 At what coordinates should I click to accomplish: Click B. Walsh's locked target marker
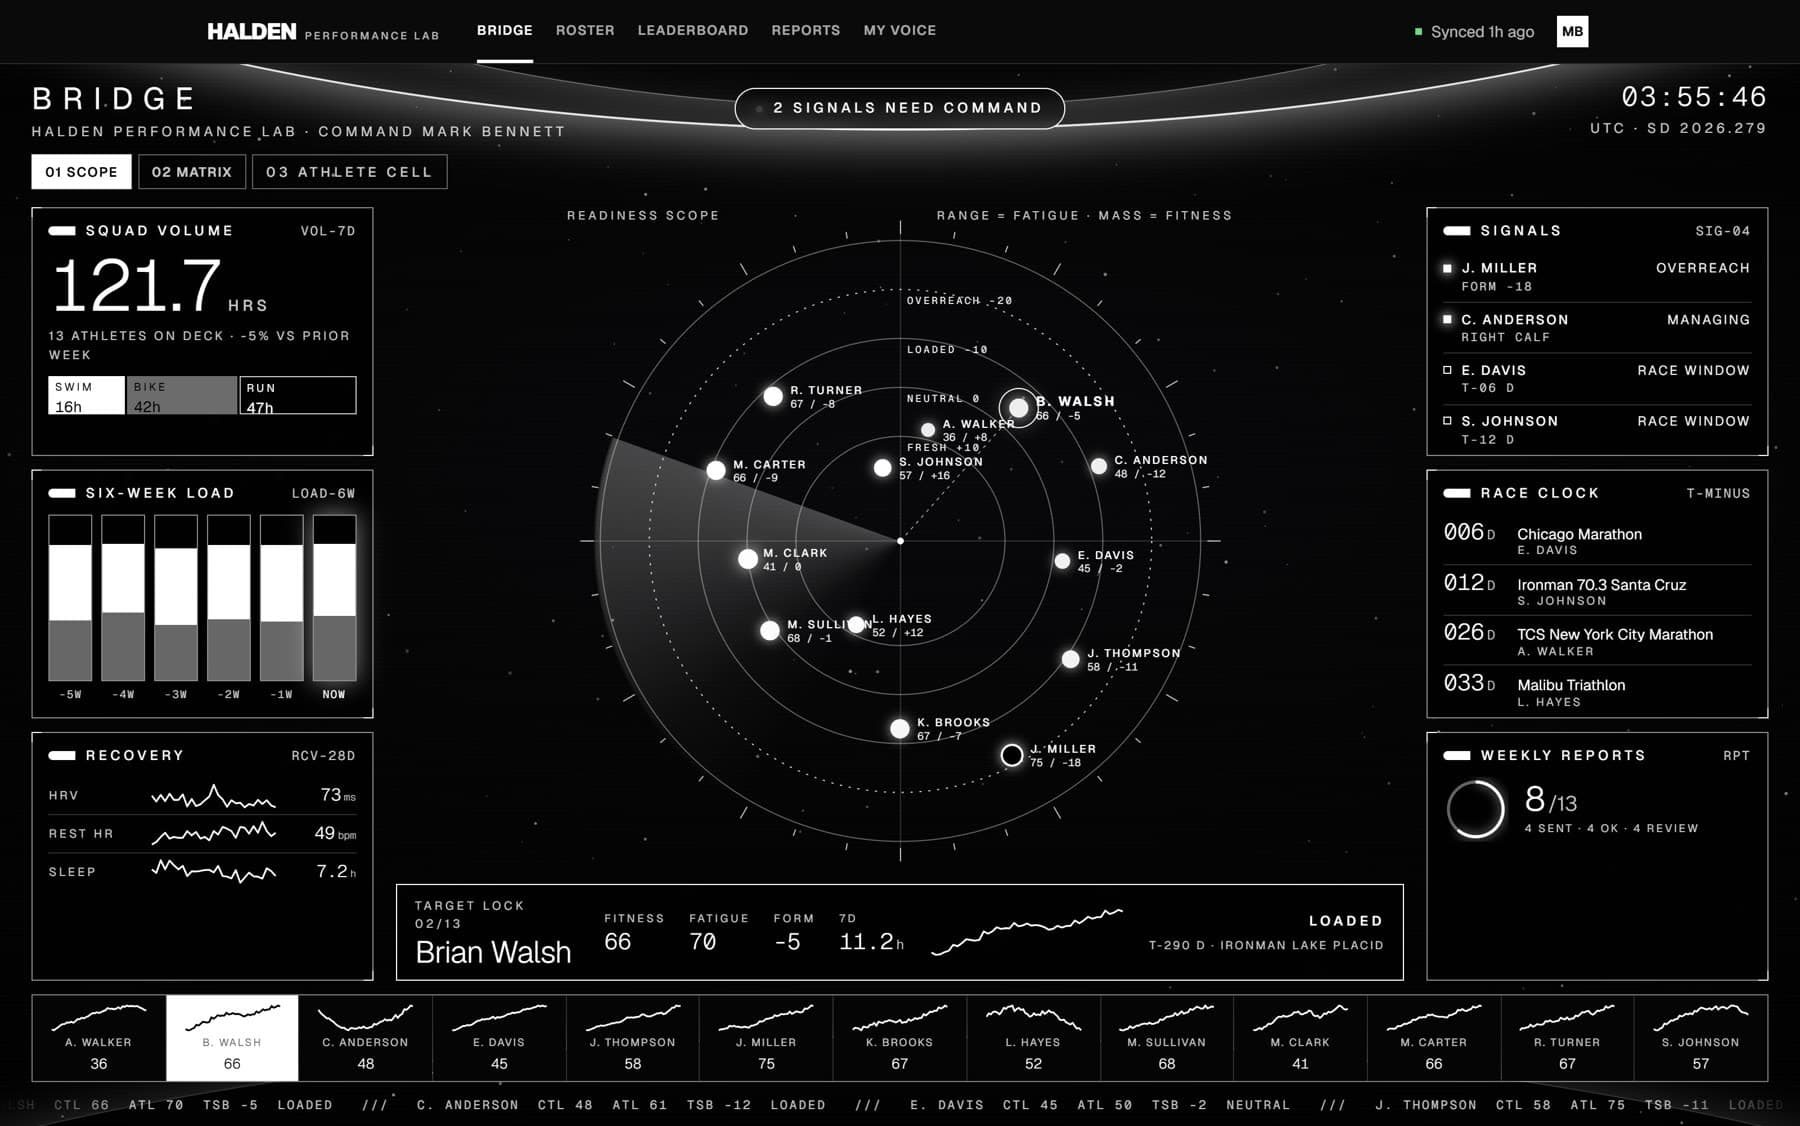click(x=1018, y=408)
